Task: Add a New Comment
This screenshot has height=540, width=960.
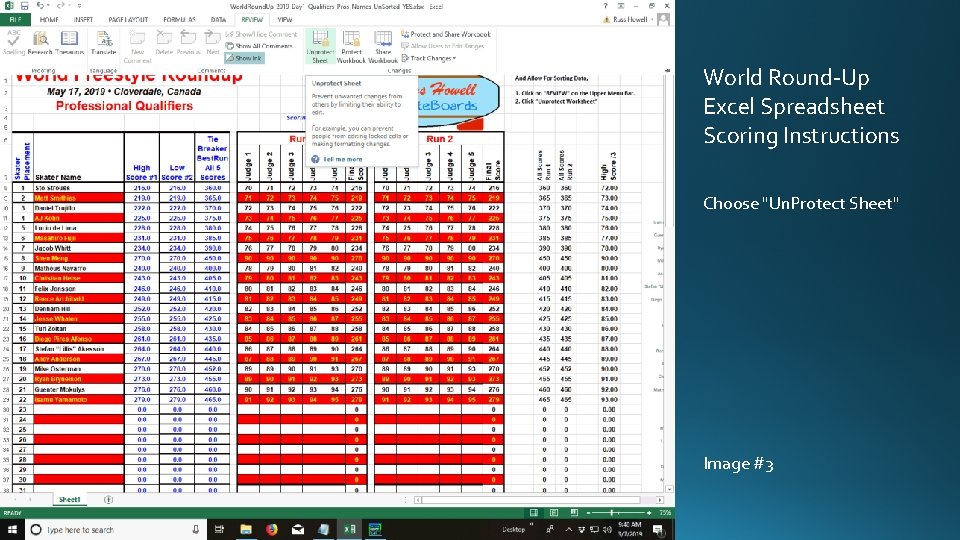Action: tap(137, 47)
